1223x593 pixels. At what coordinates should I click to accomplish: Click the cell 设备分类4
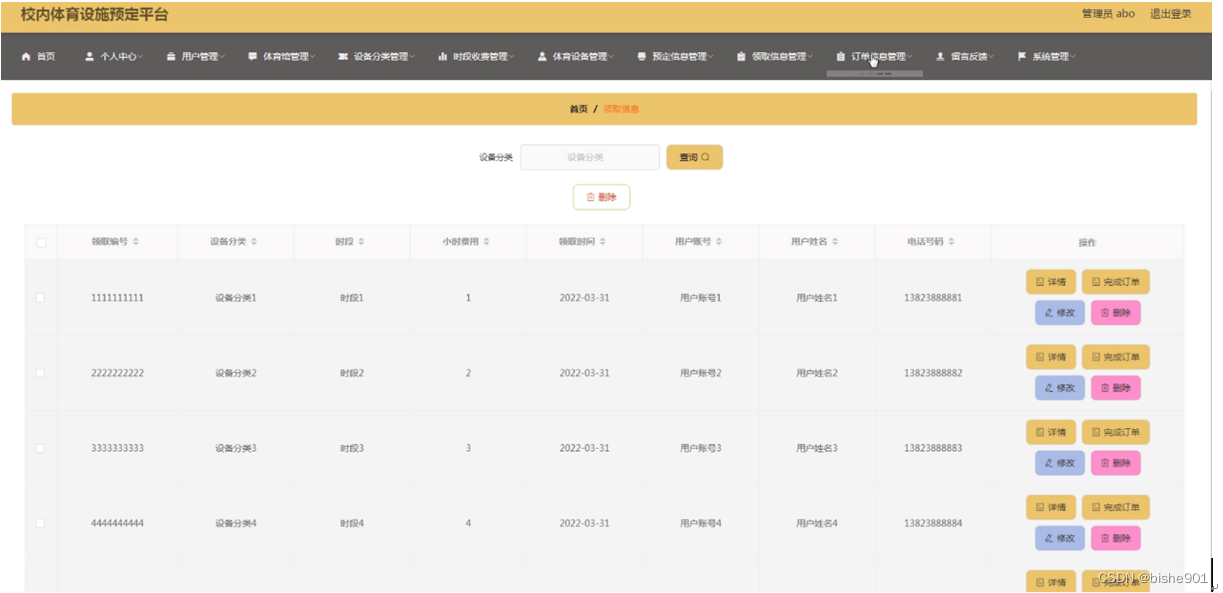(x=236, y=523)
